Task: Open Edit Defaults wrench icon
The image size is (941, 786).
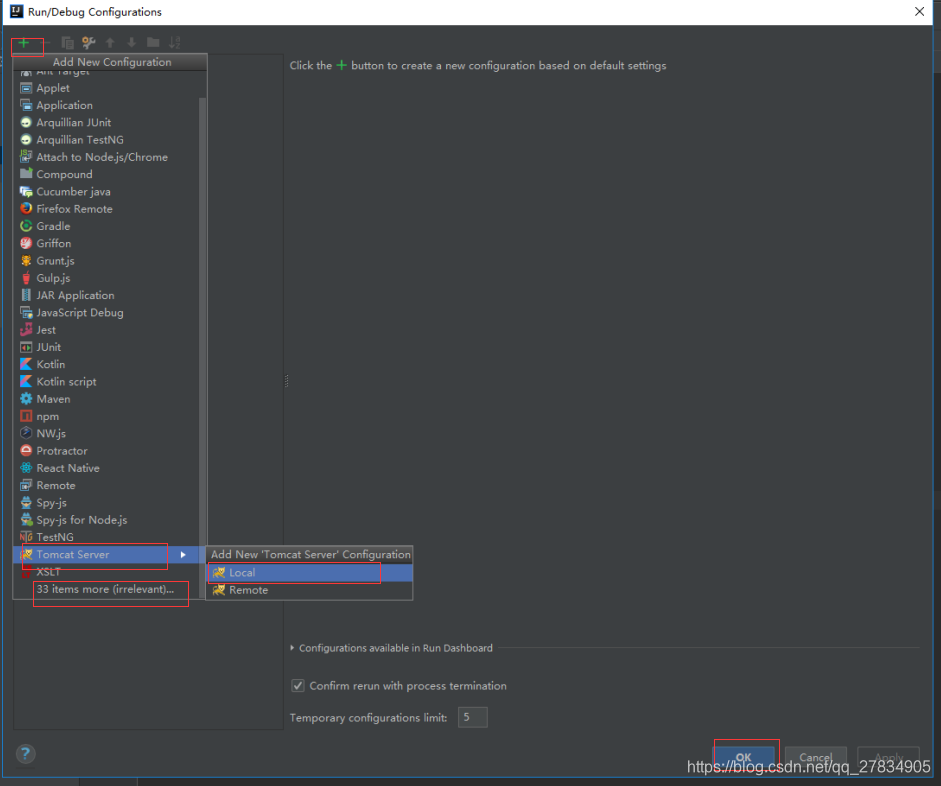Action: 89,43
